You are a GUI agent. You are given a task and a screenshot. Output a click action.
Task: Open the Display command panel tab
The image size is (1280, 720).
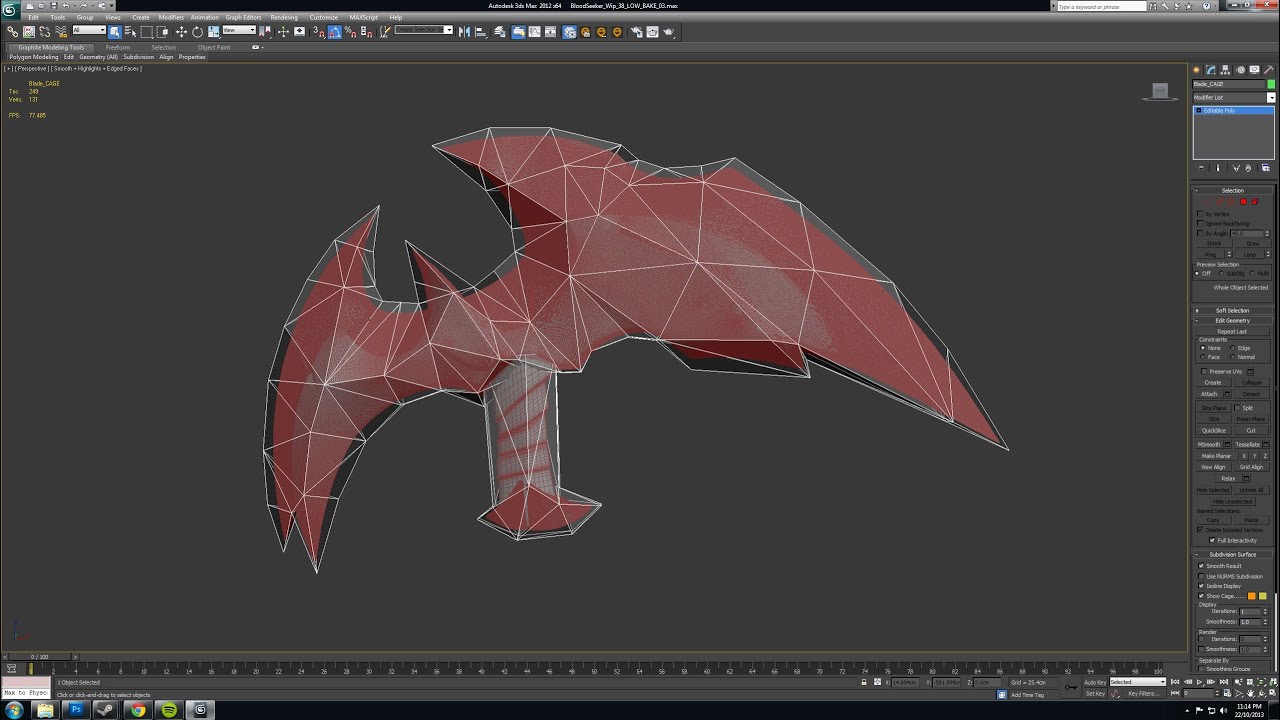pos(1253,70)
